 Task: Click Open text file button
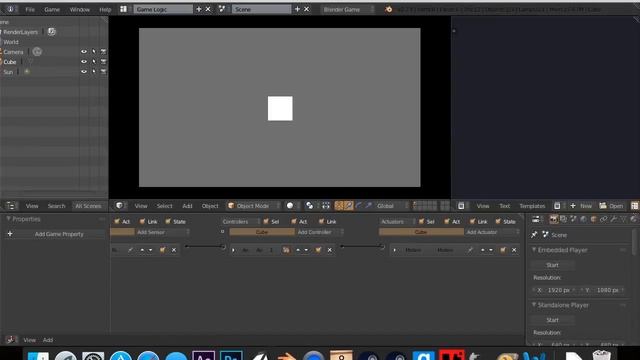tap(611, 206)
